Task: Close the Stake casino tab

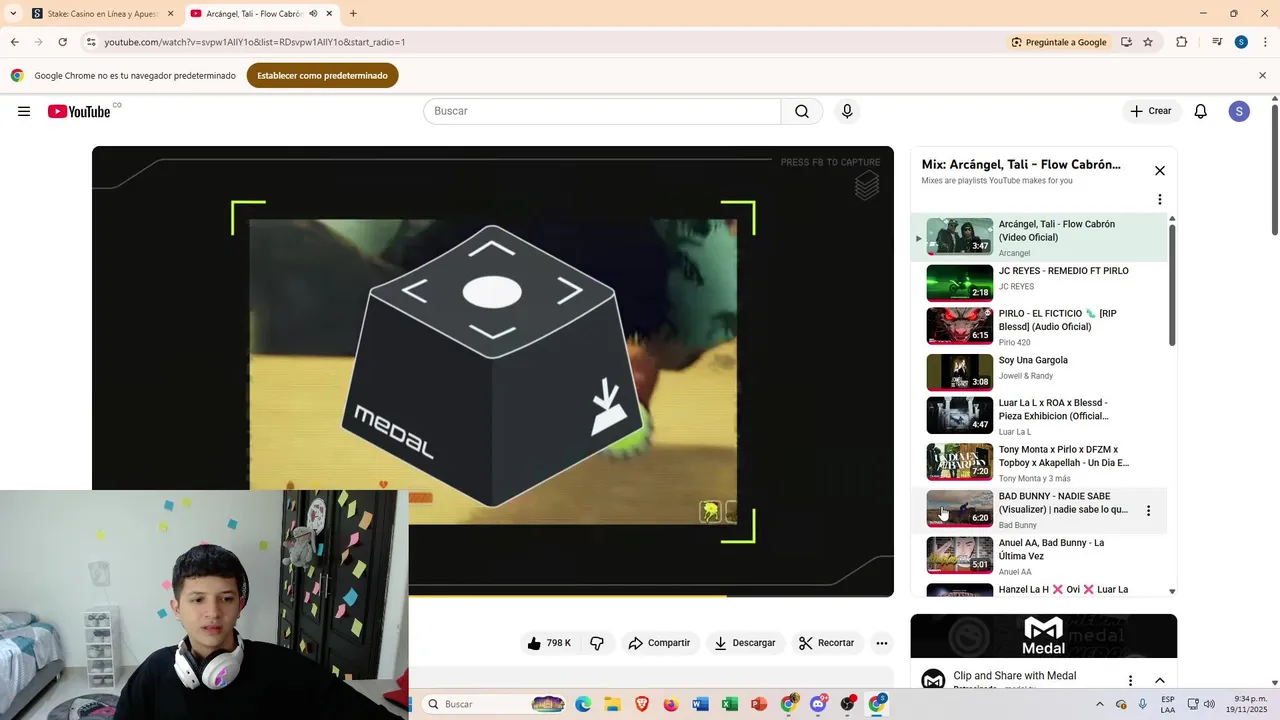Action: point(170,14)
